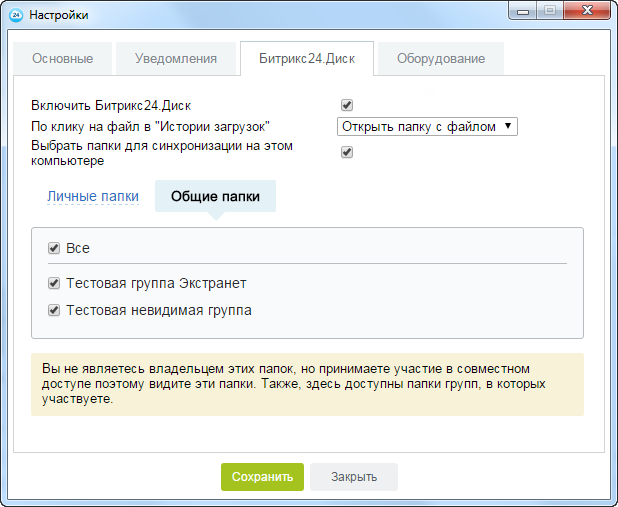Toggle the Включить Битрикс24.Диск checkbox
The image size is (618, 507).
[x=347, y=105]
